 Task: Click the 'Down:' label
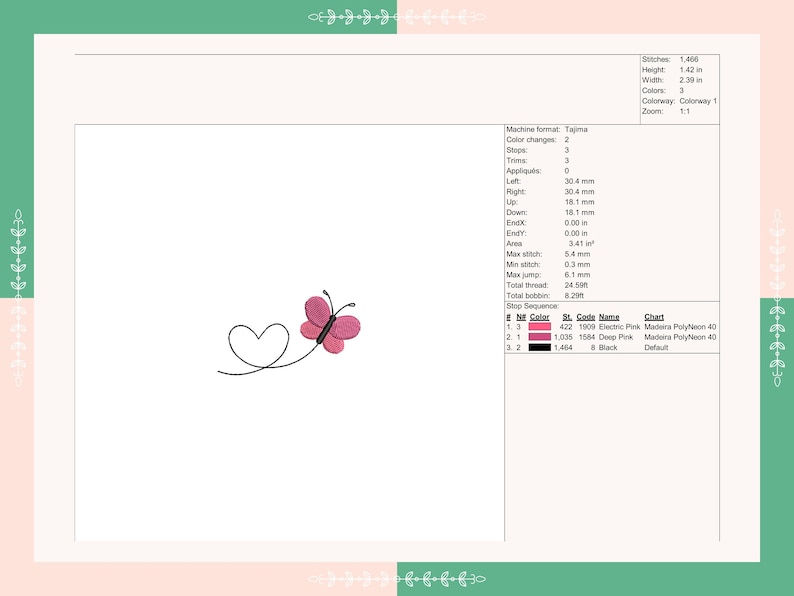pos(517,212)
